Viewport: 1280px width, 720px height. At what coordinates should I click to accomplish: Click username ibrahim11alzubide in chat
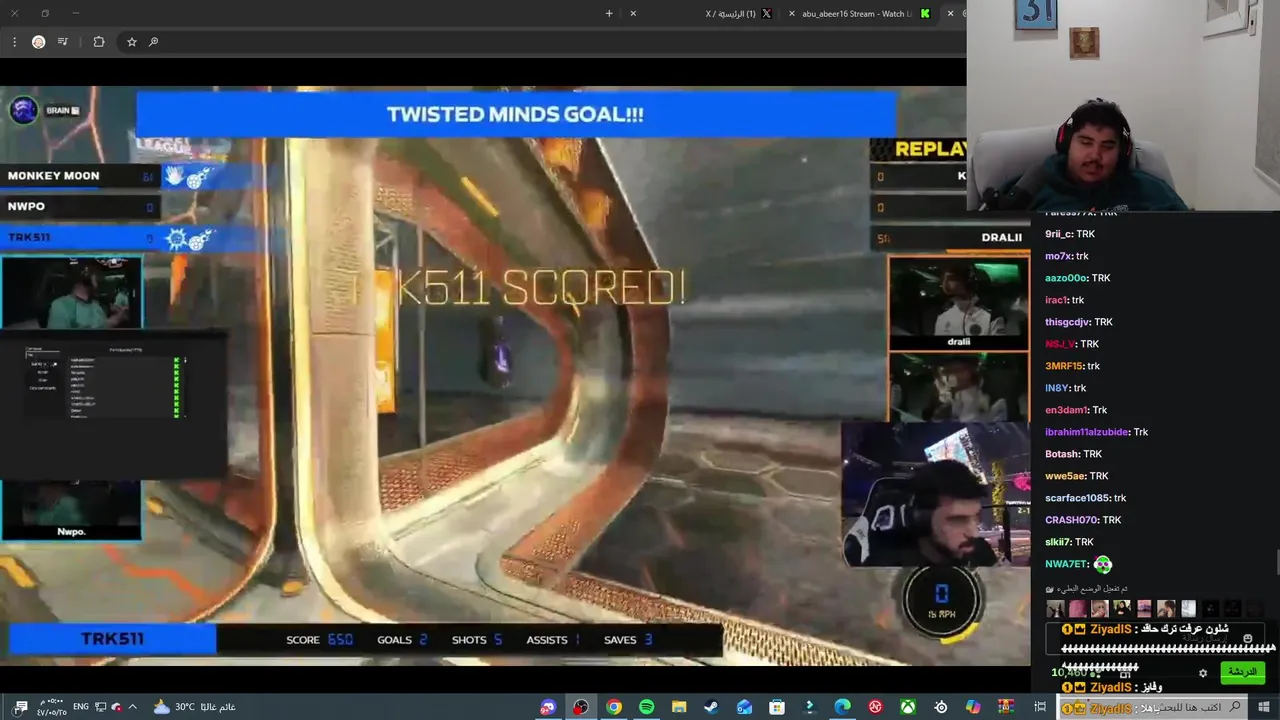click(1086, 432)
